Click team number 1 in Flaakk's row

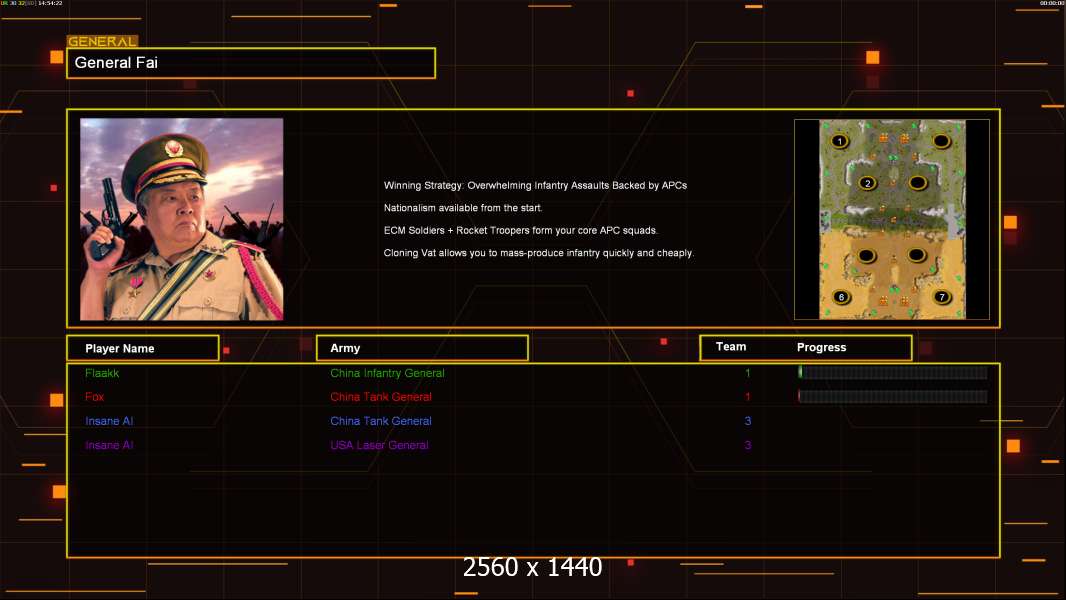coord(748,373)
